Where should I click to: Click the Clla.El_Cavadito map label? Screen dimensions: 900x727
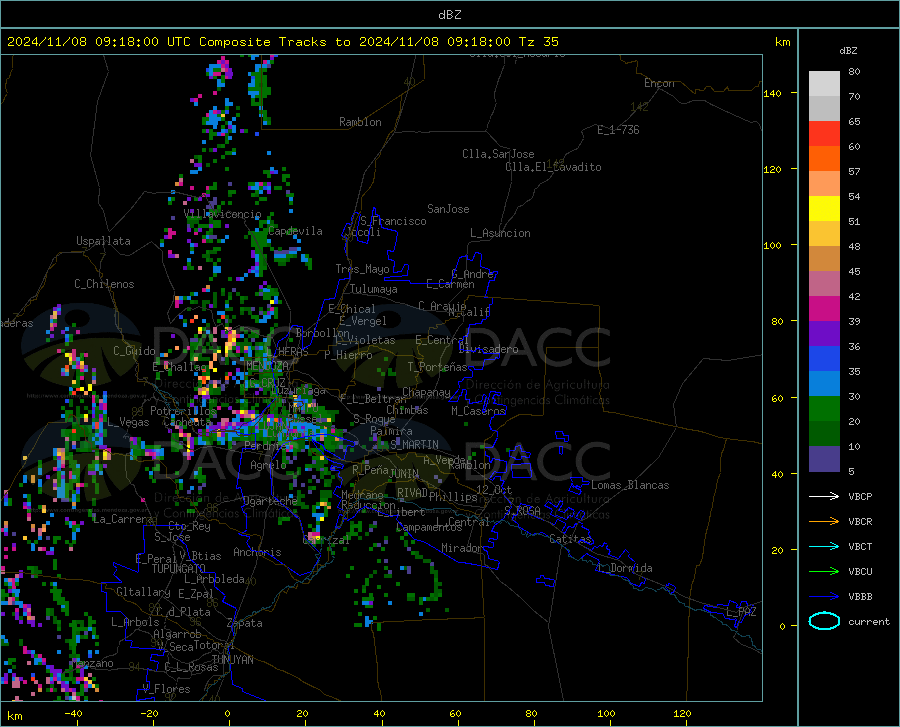[553, 167]
